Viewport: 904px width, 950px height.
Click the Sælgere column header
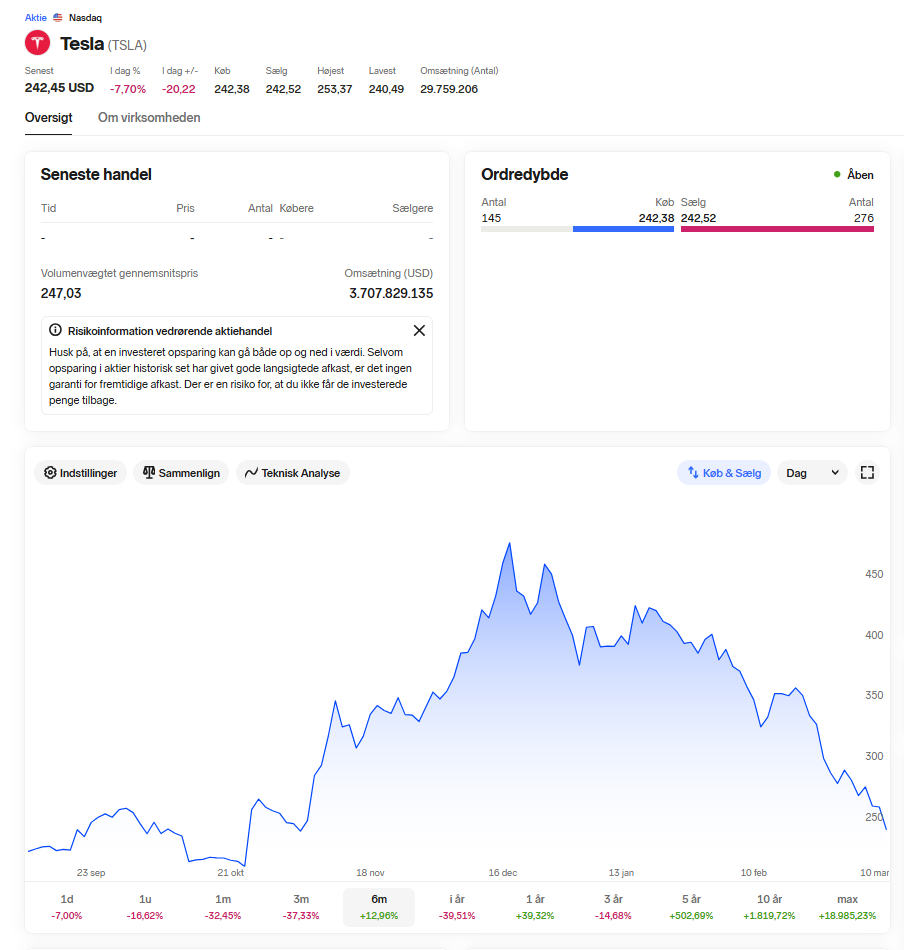click(x=413, y=208)
